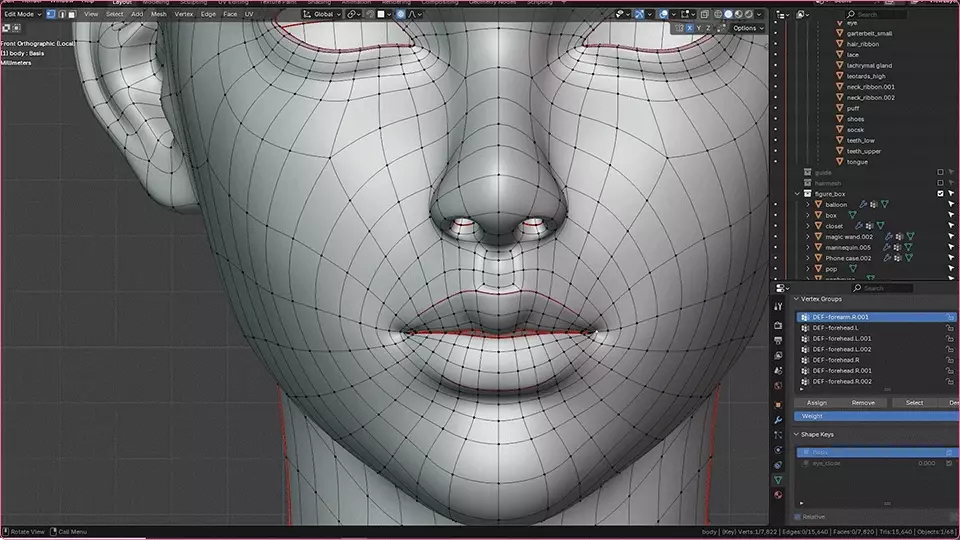The height and width of the screenshot is (540, 960).
Task: Open the Edit Mode dropdown
Action: click(x=23, y=14)
